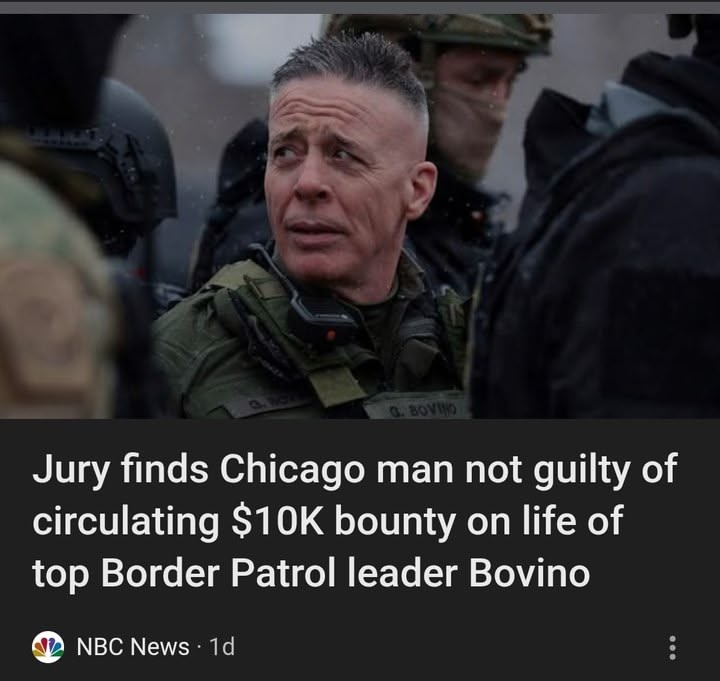Click the gray bar above the photo
720x681 pixels.
pyautogui.click(x=360, y=7)
